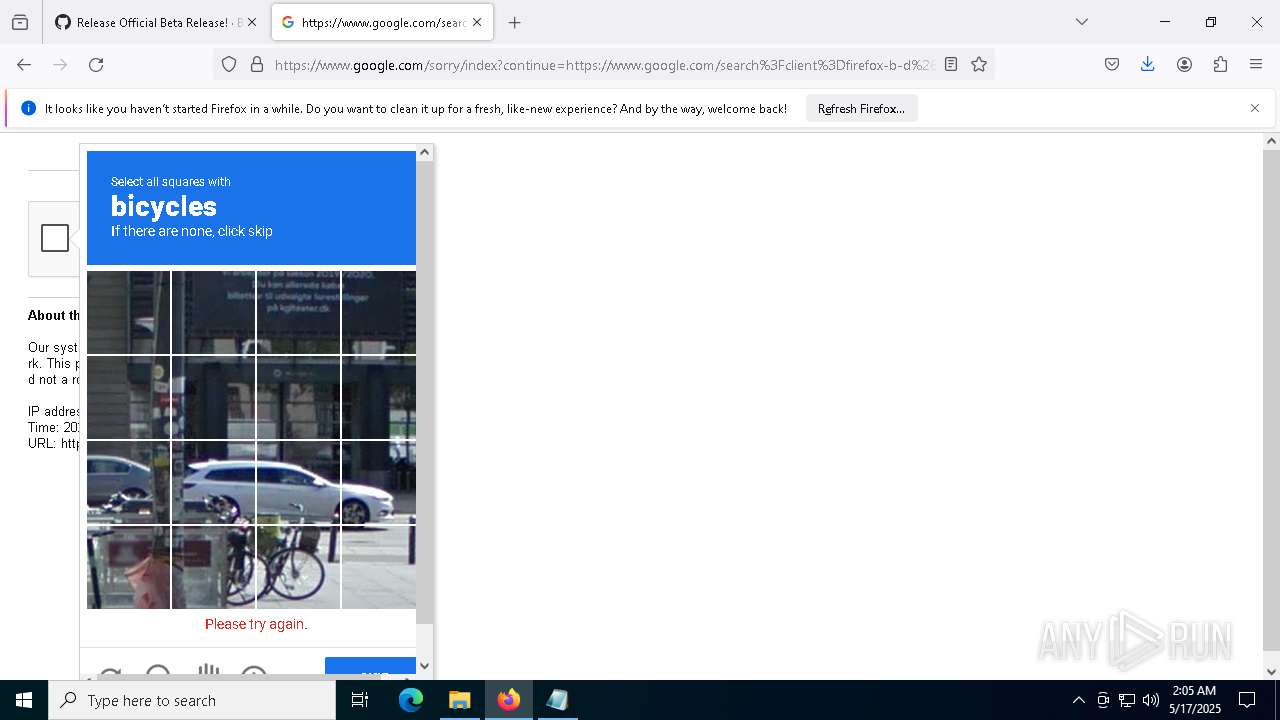Click the address bar URL field

coord(605,65)
